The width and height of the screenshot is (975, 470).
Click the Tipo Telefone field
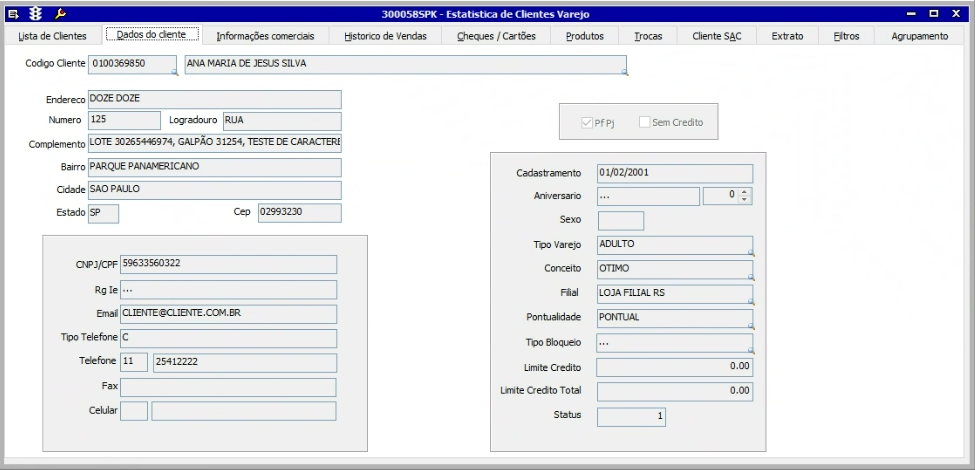click(x=228, y=338)
